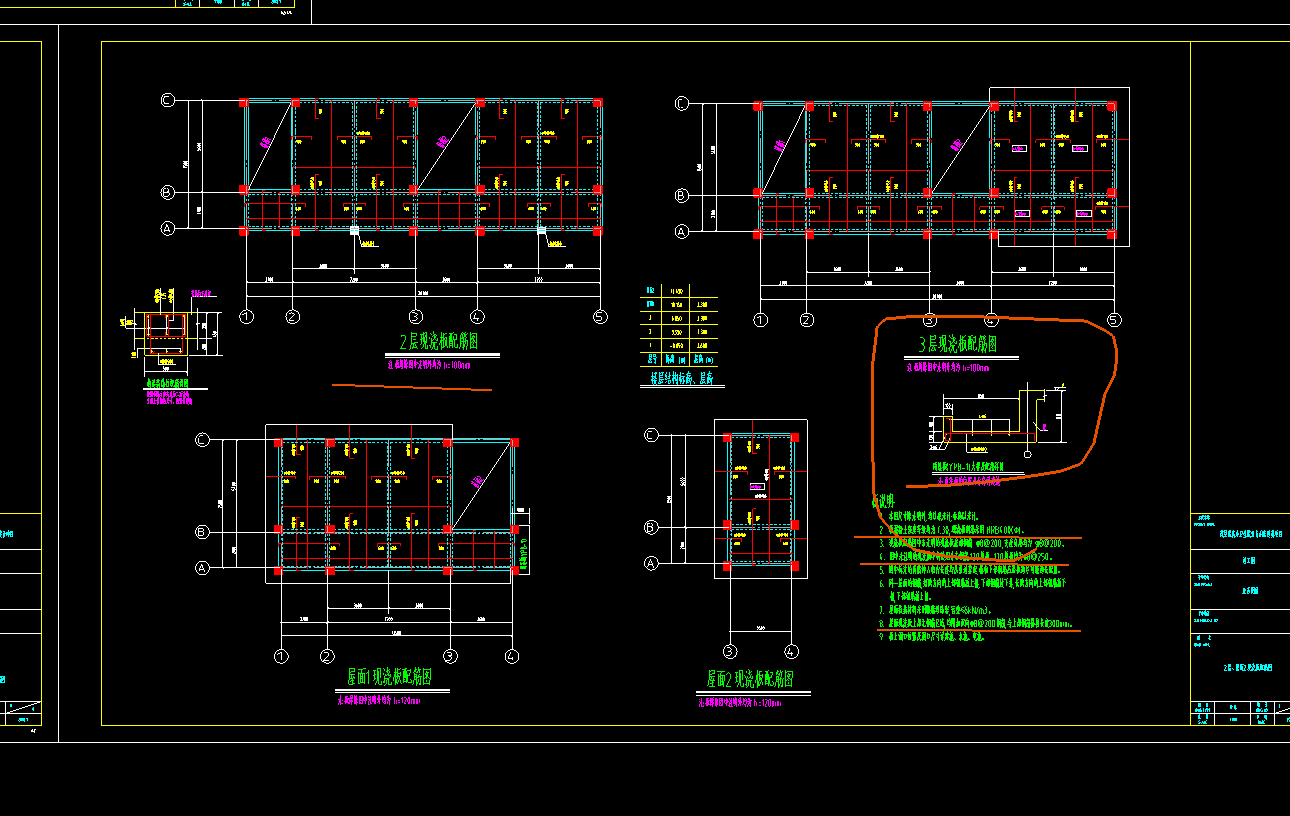Select magenta h=100mm note under 2层 title
The image size is (1290, 816).
pos(428,366)
